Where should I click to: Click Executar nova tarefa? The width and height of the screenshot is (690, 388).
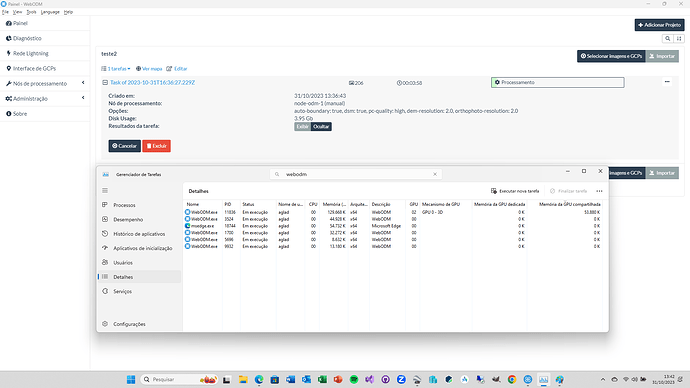pyautogui.click(x=515, y=191)
